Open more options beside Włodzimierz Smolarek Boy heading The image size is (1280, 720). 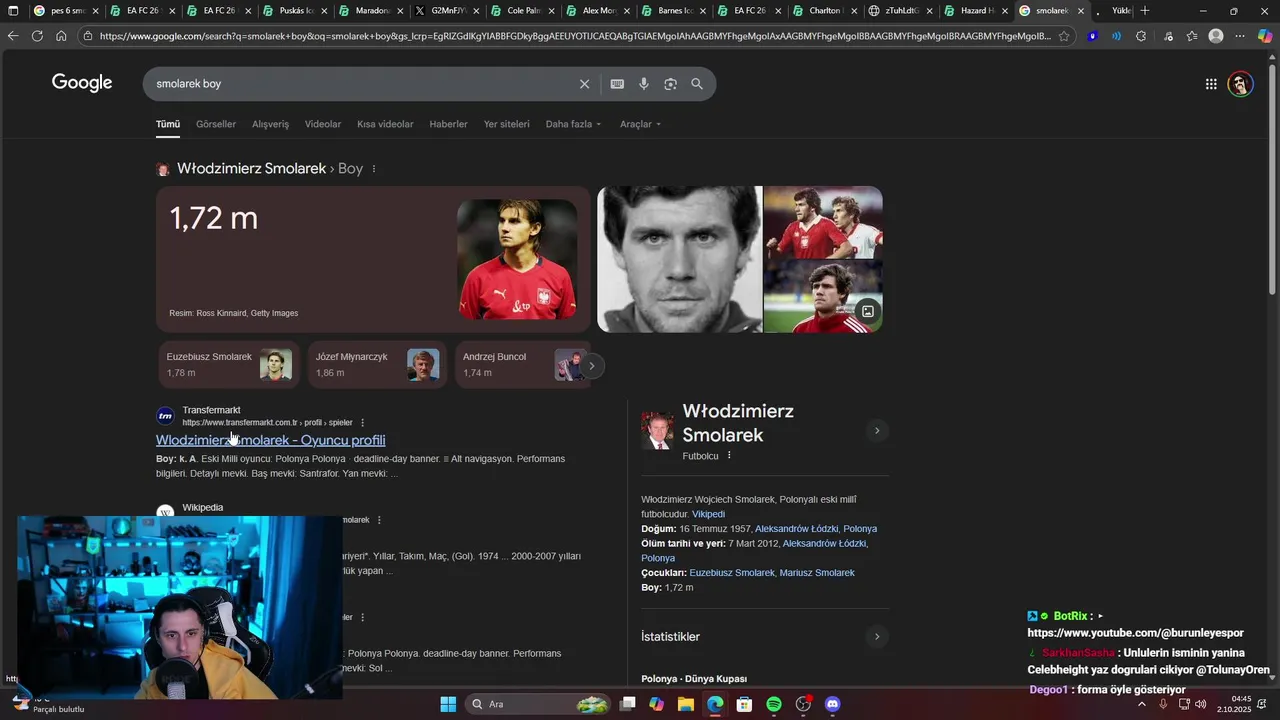click(374, 169)
